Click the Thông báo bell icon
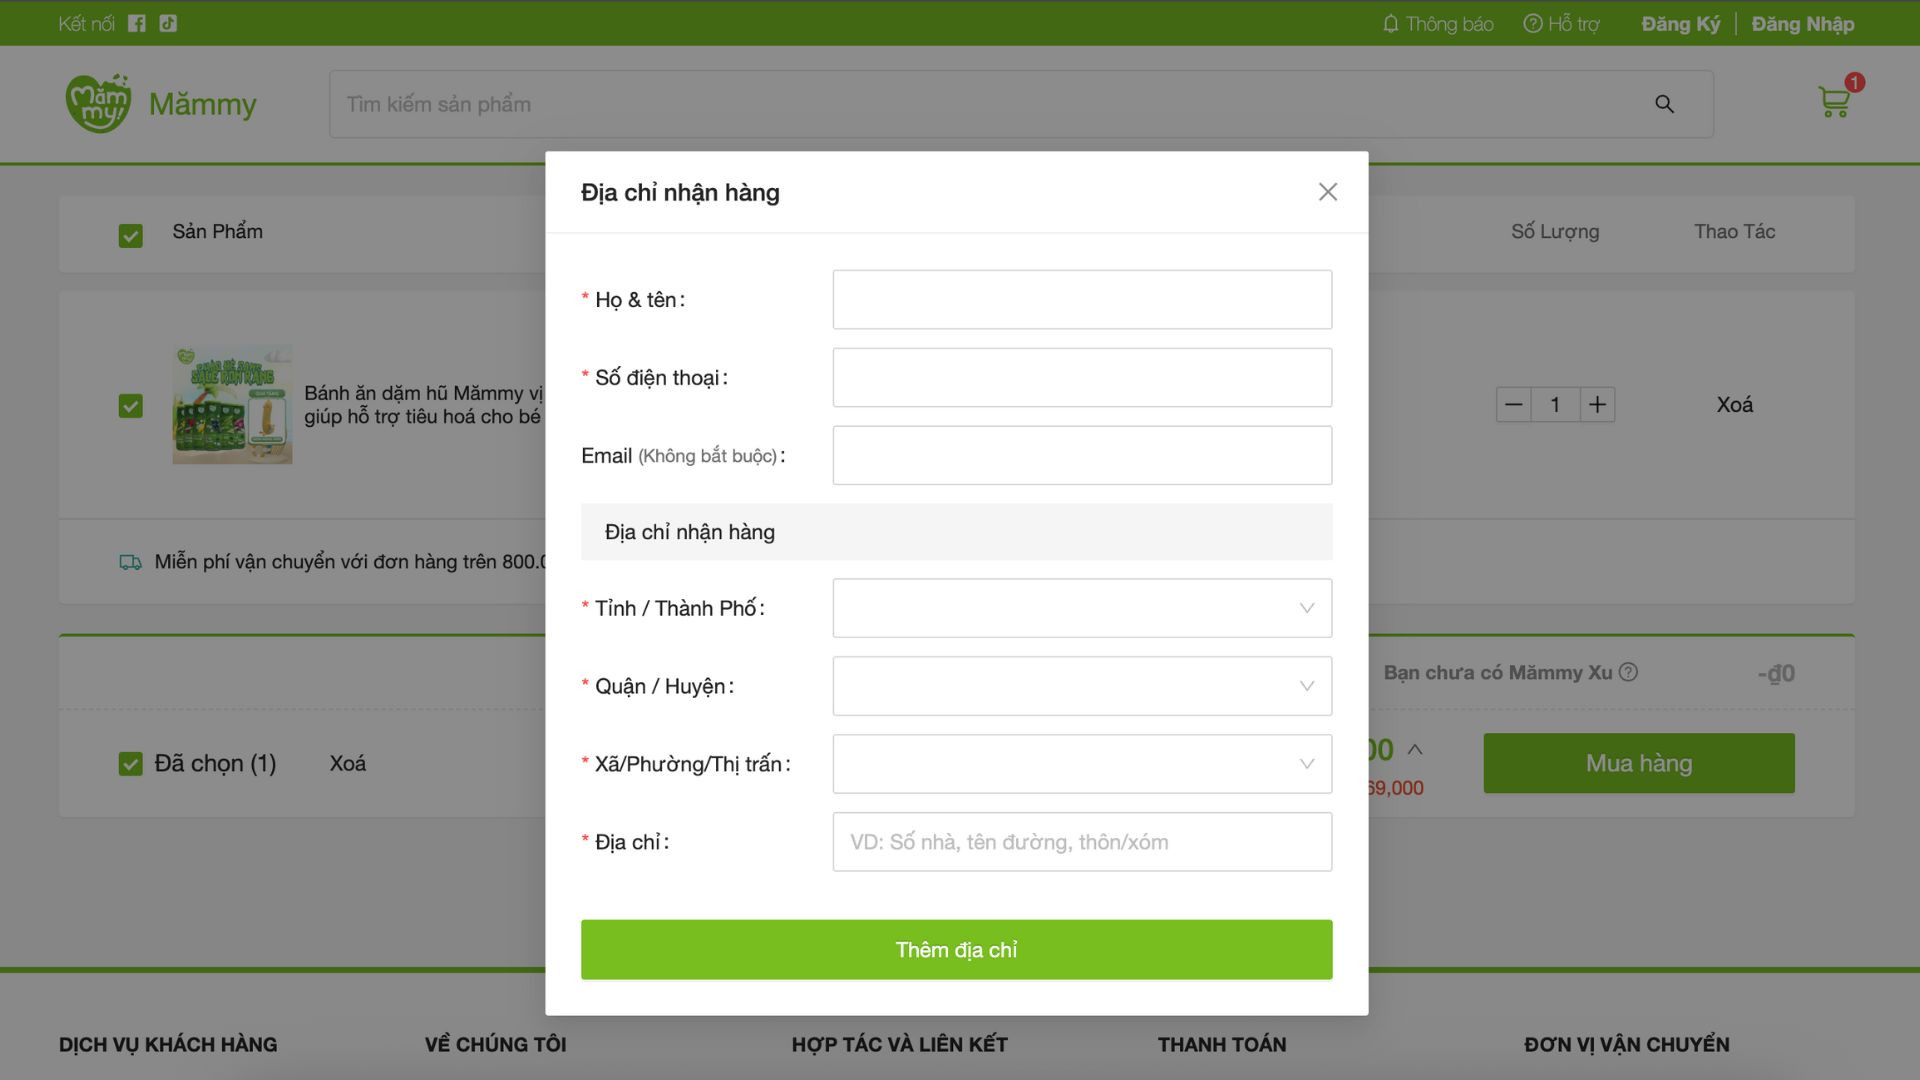Viewport: 1920px width, 1080px height. (x=1390, y=23)
